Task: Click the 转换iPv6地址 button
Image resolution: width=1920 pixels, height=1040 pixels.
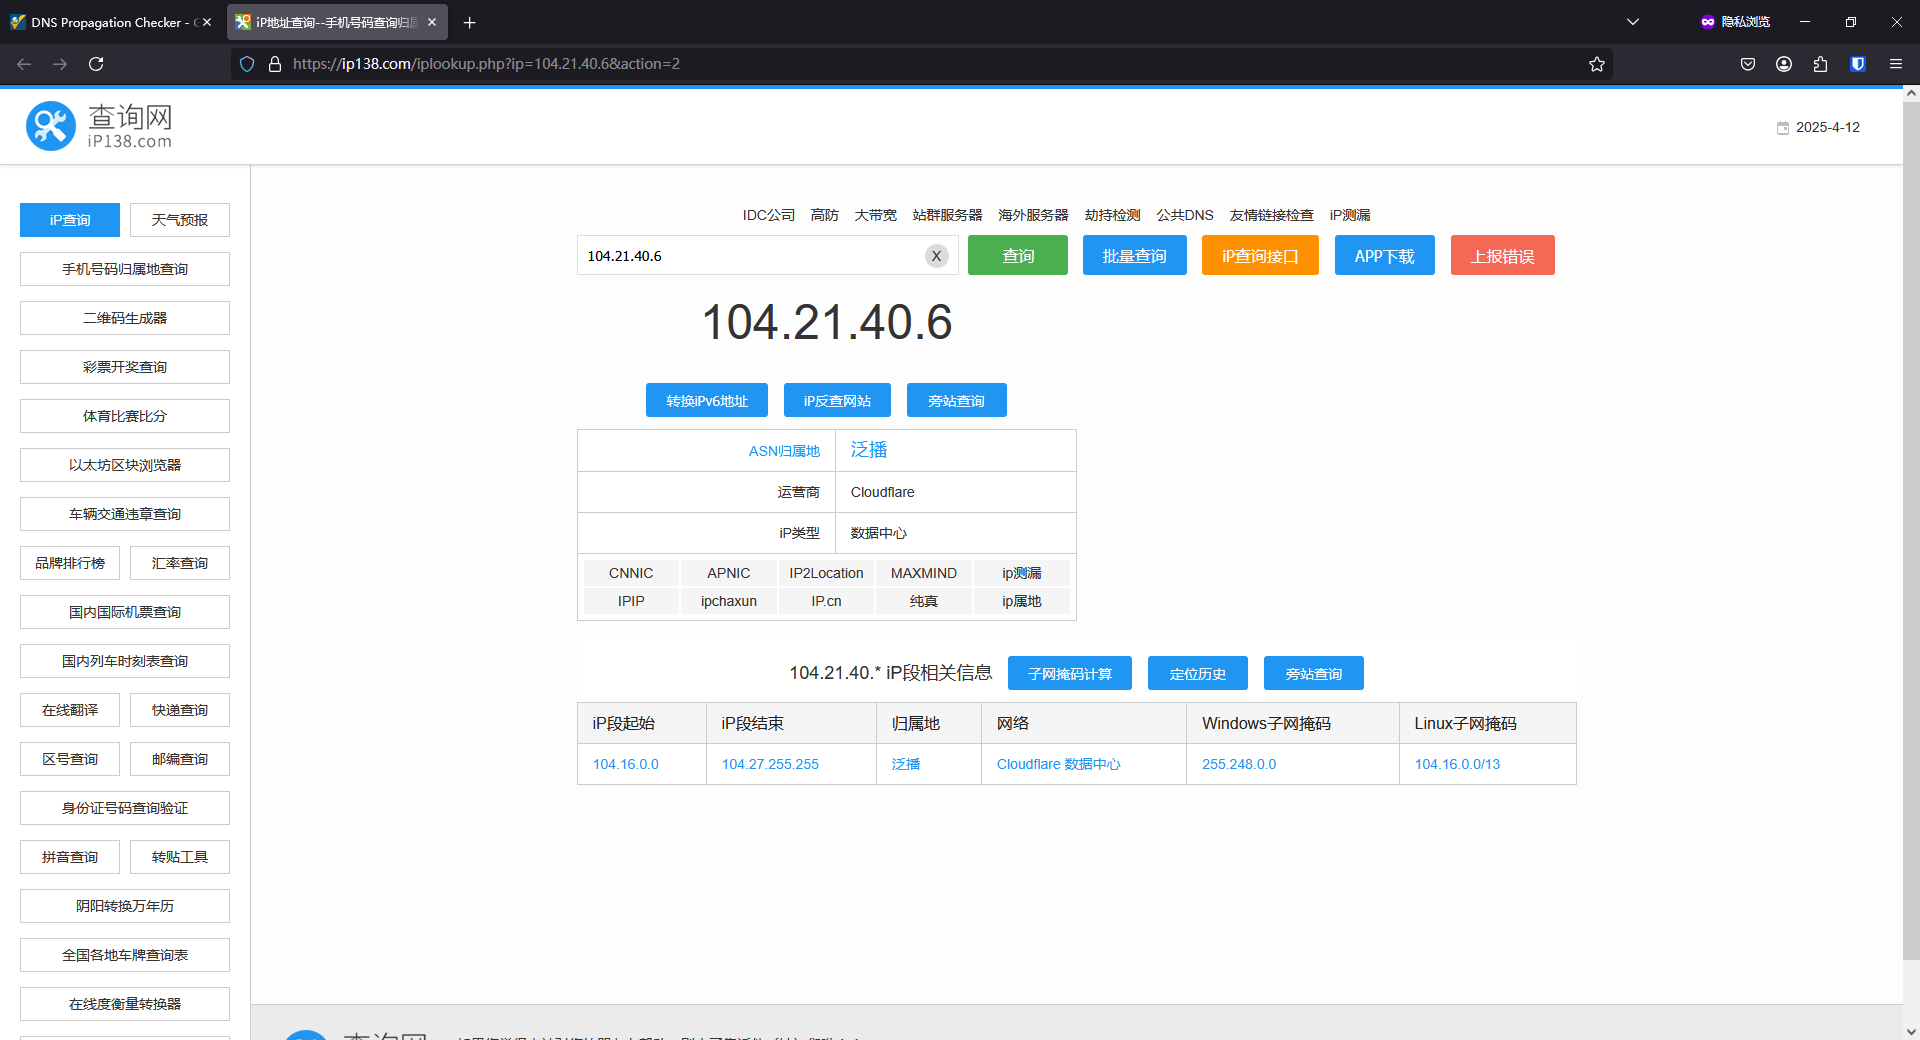Action: [x=707, y=400]
